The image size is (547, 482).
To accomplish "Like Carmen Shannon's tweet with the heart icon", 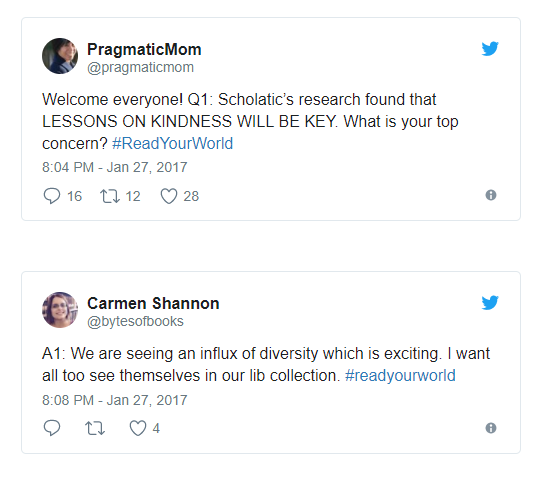I will pos(138,428).
